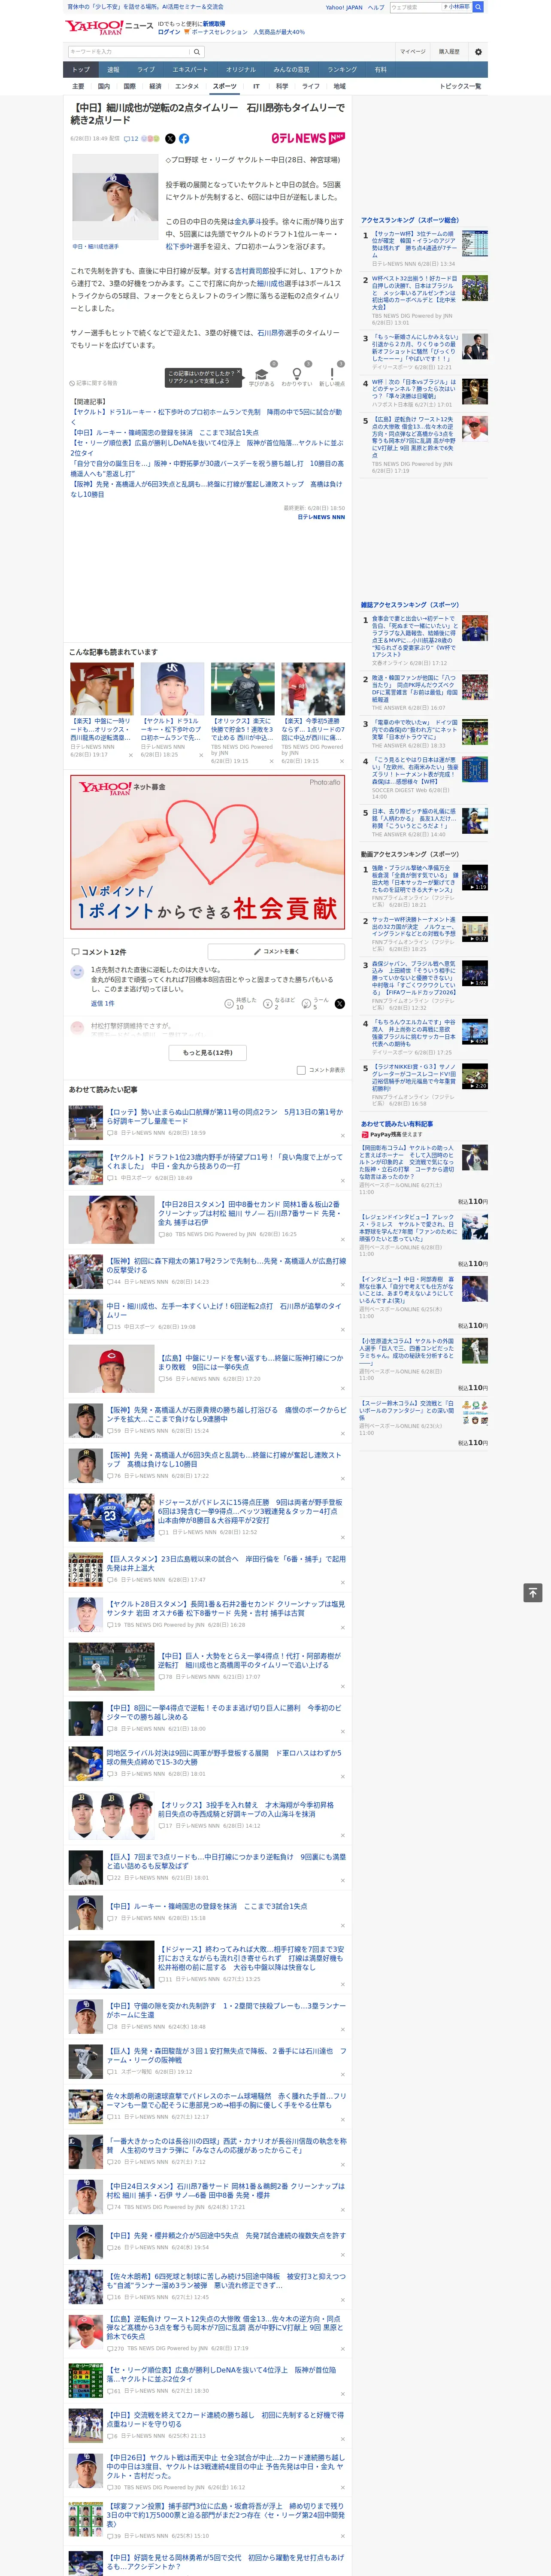
Task: Open the 新規取得 ID registration link
Action: [x=214, y=24]
